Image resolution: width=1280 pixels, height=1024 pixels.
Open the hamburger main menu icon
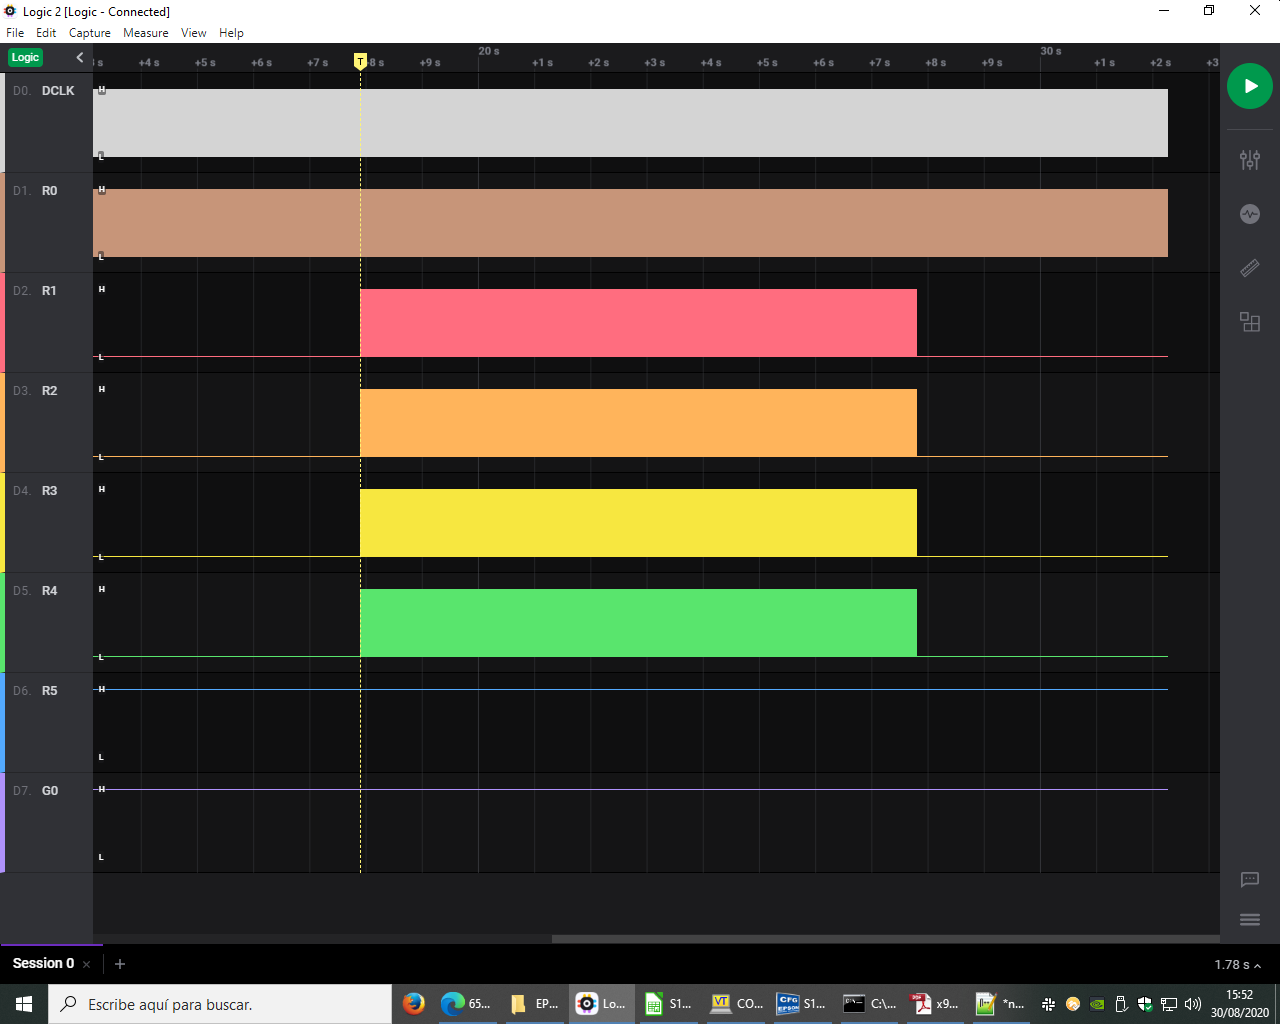pyautogui.click(x=1249, y=920)
